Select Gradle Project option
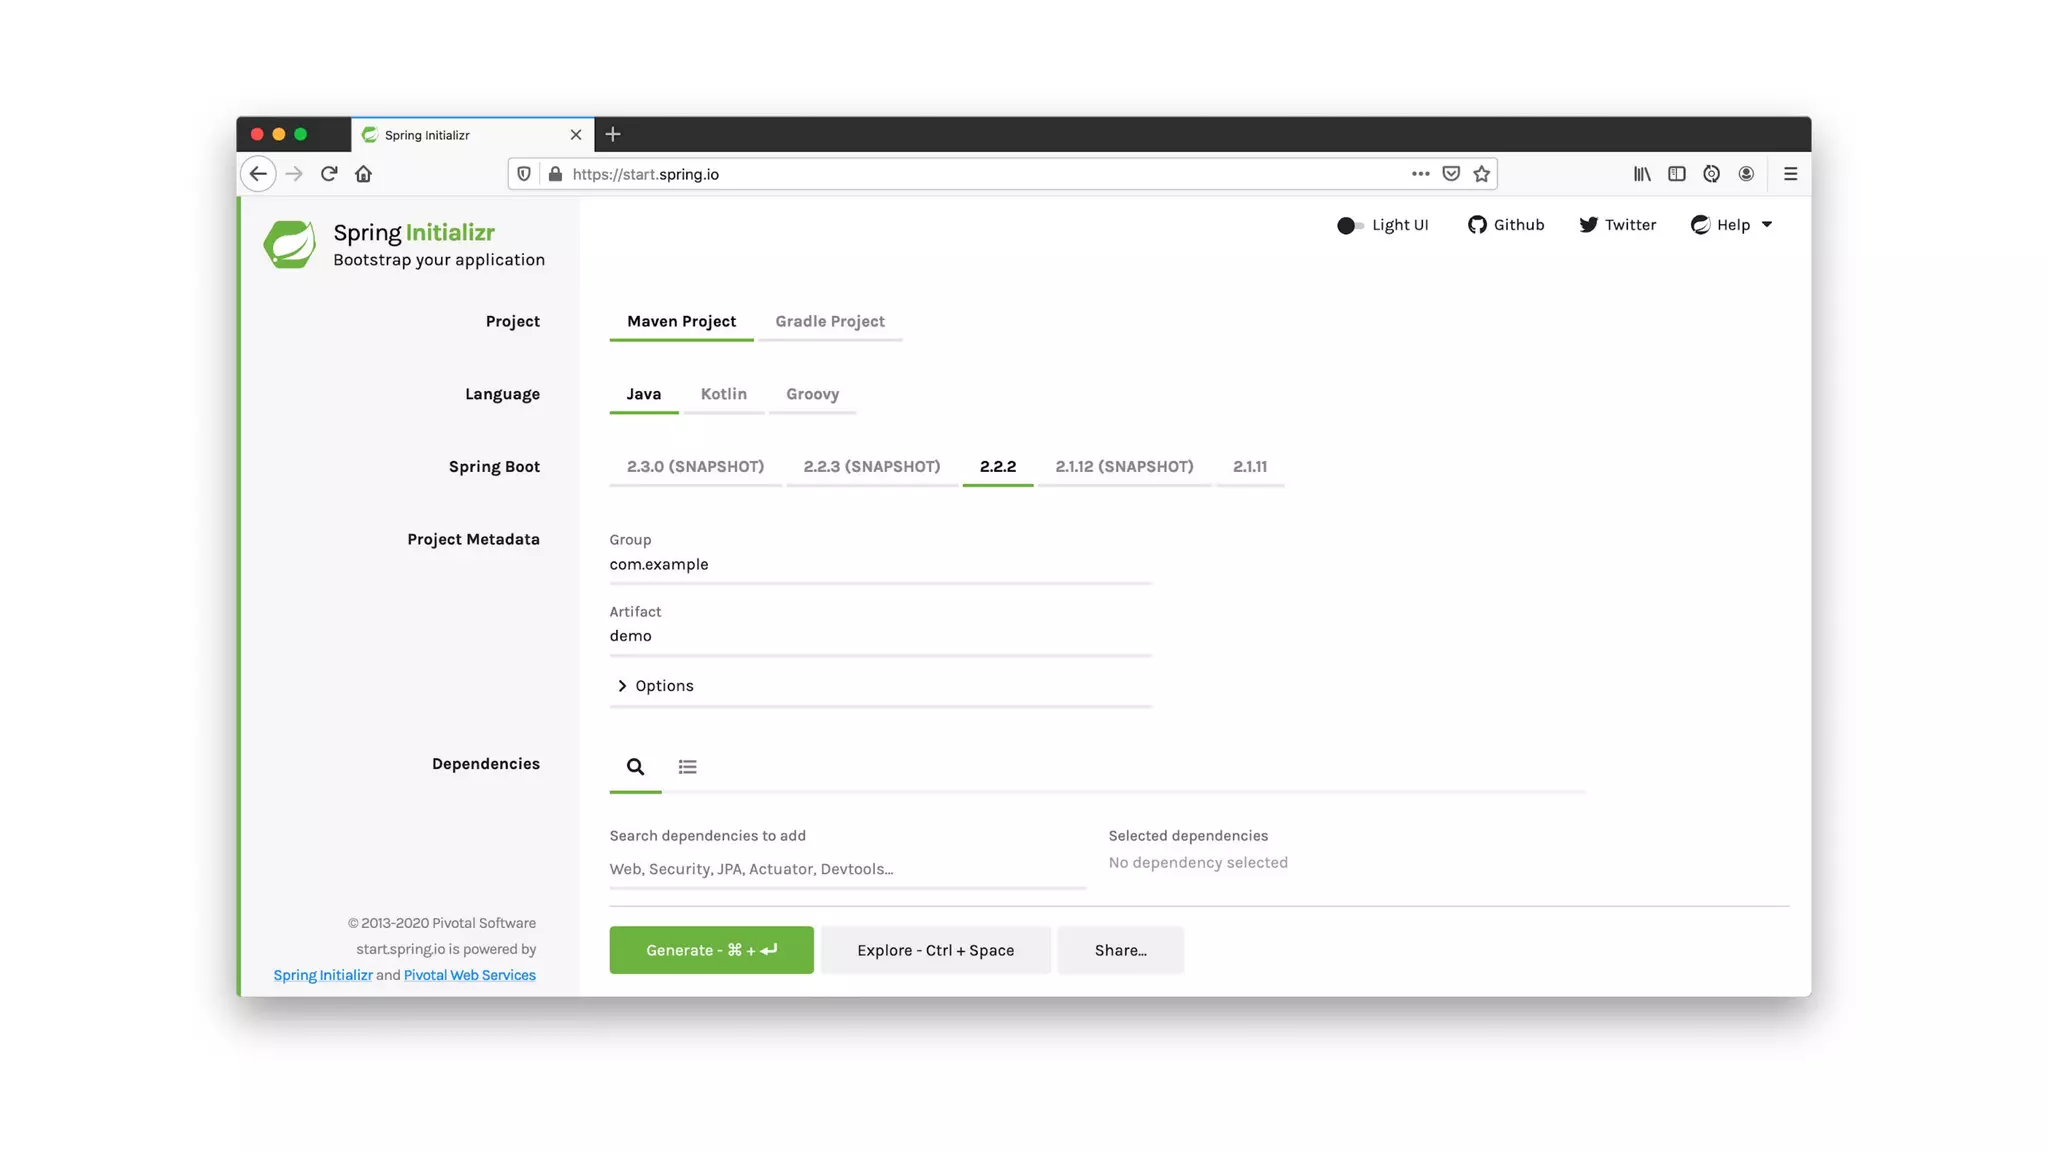 point(829,322)
